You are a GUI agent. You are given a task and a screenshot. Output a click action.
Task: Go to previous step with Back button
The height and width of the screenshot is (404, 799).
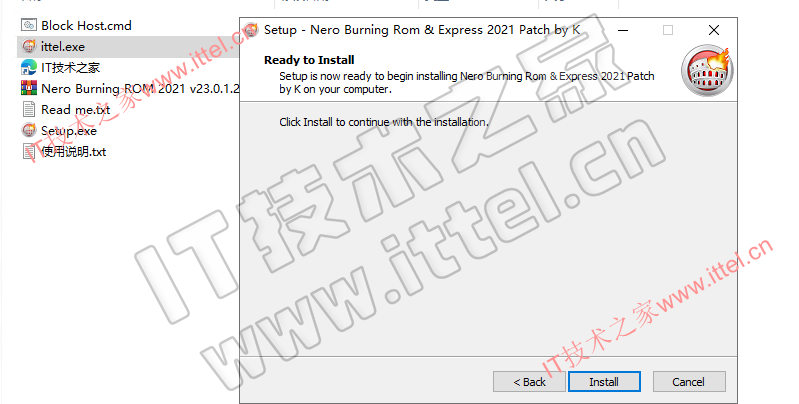click(x=529, y=382)
